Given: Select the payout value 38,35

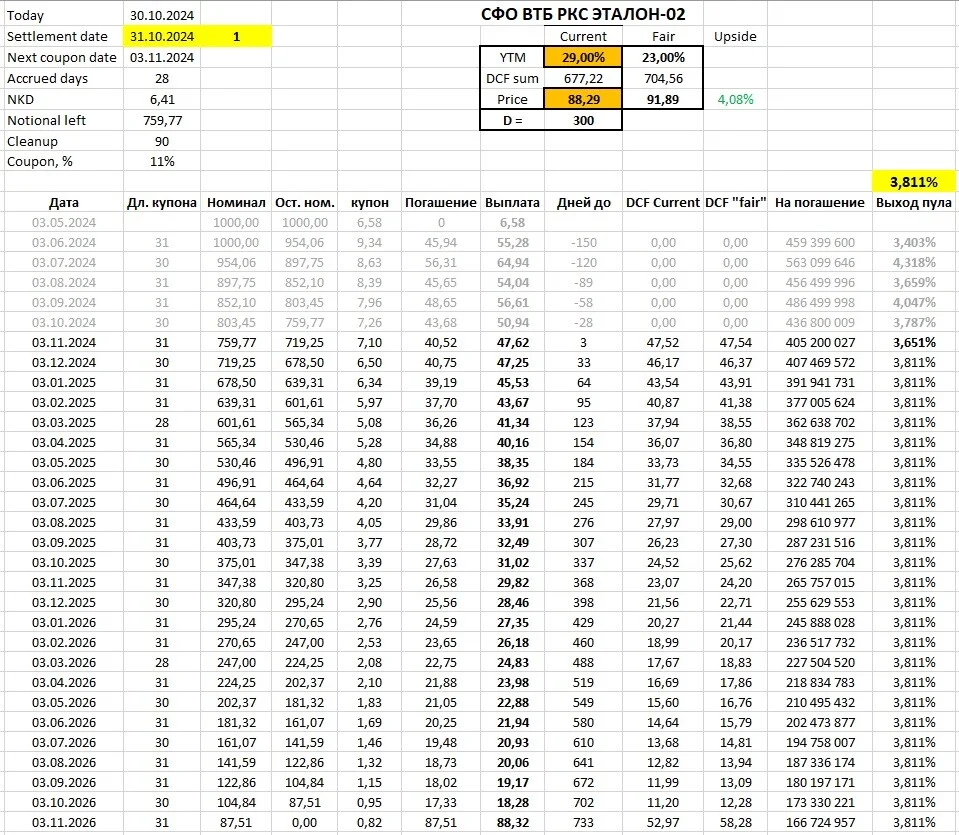Looking at the screenshot, I should (x=513, y=462).
